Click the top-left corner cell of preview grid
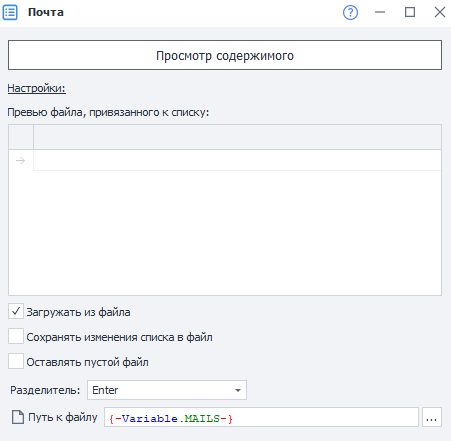The width and height of the screenshot is (451, 441). point(21,137)
